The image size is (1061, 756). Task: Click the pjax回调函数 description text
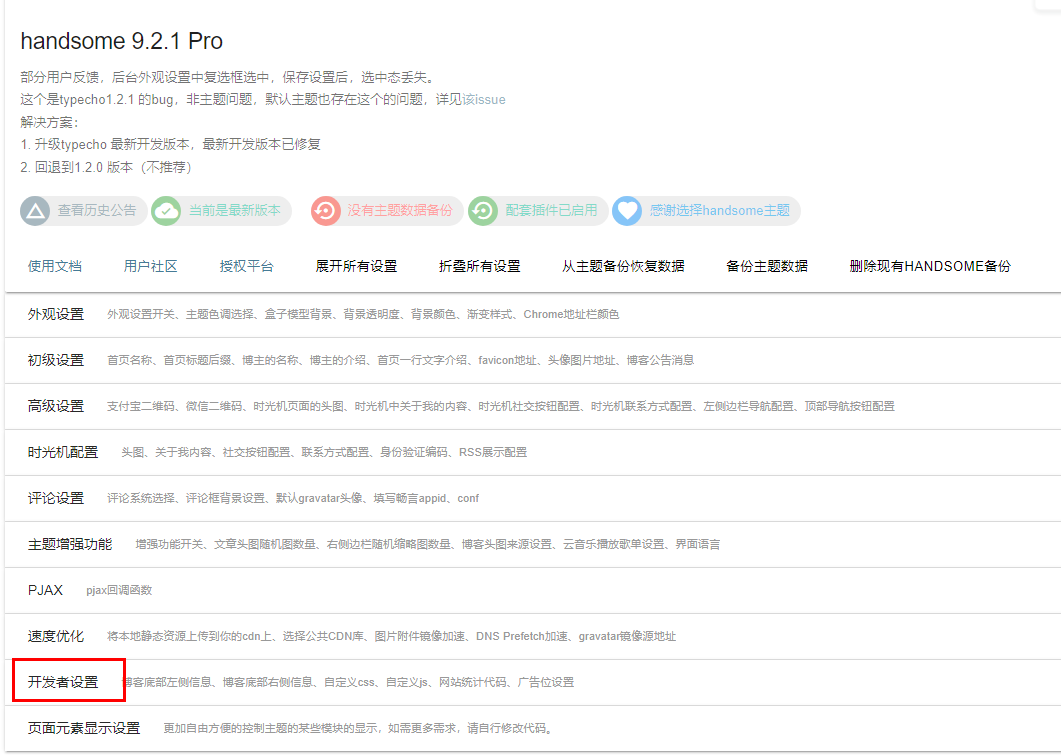[119, 591]
